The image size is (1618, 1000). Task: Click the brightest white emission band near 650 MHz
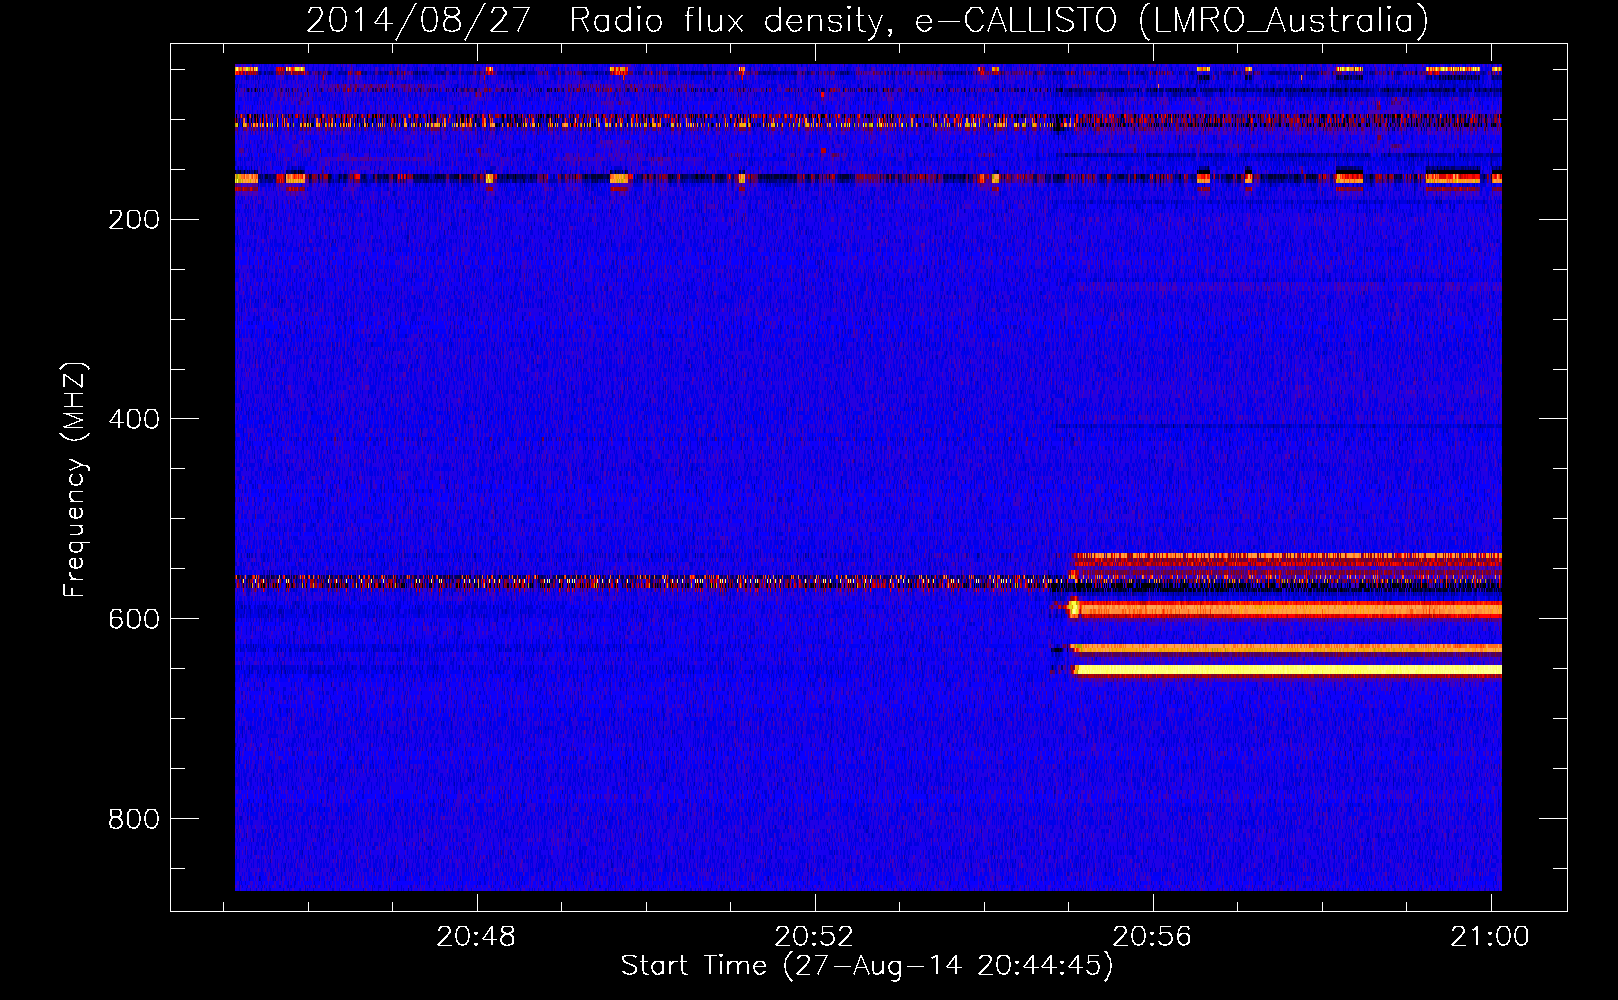click(1288, 669)
